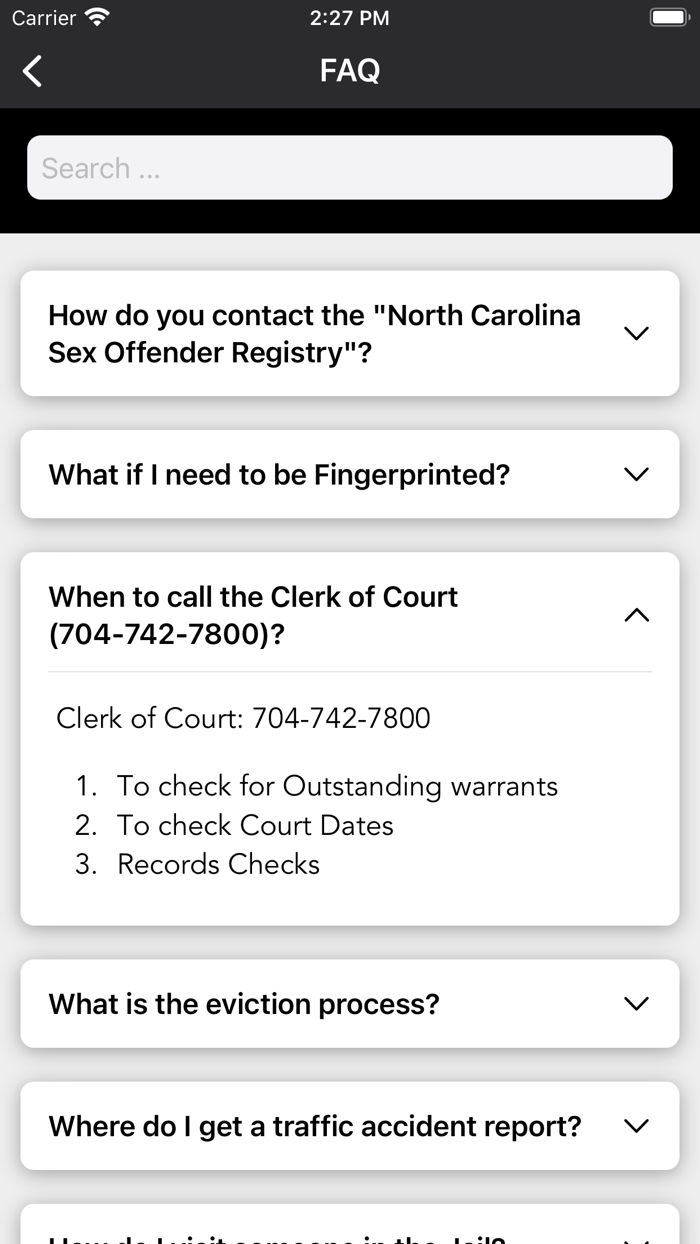Collapse the Clerk of Court answer

click(636, 614)
